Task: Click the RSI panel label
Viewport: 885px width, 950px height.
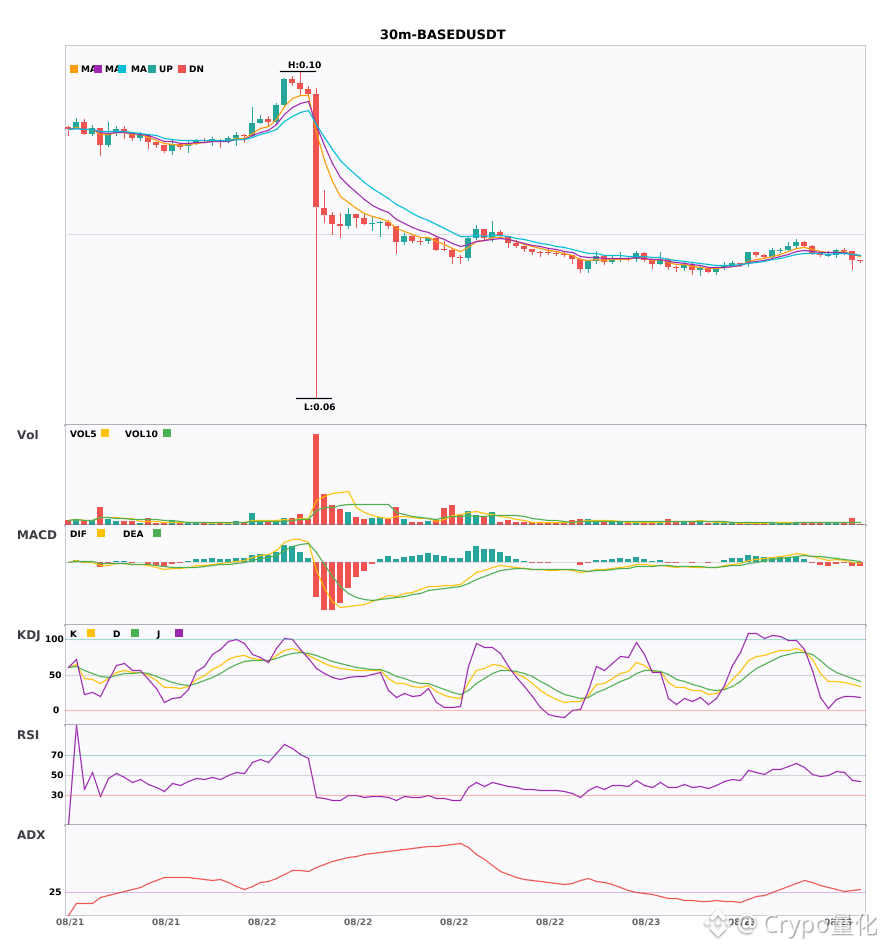Action: click(x=28, y=735)
